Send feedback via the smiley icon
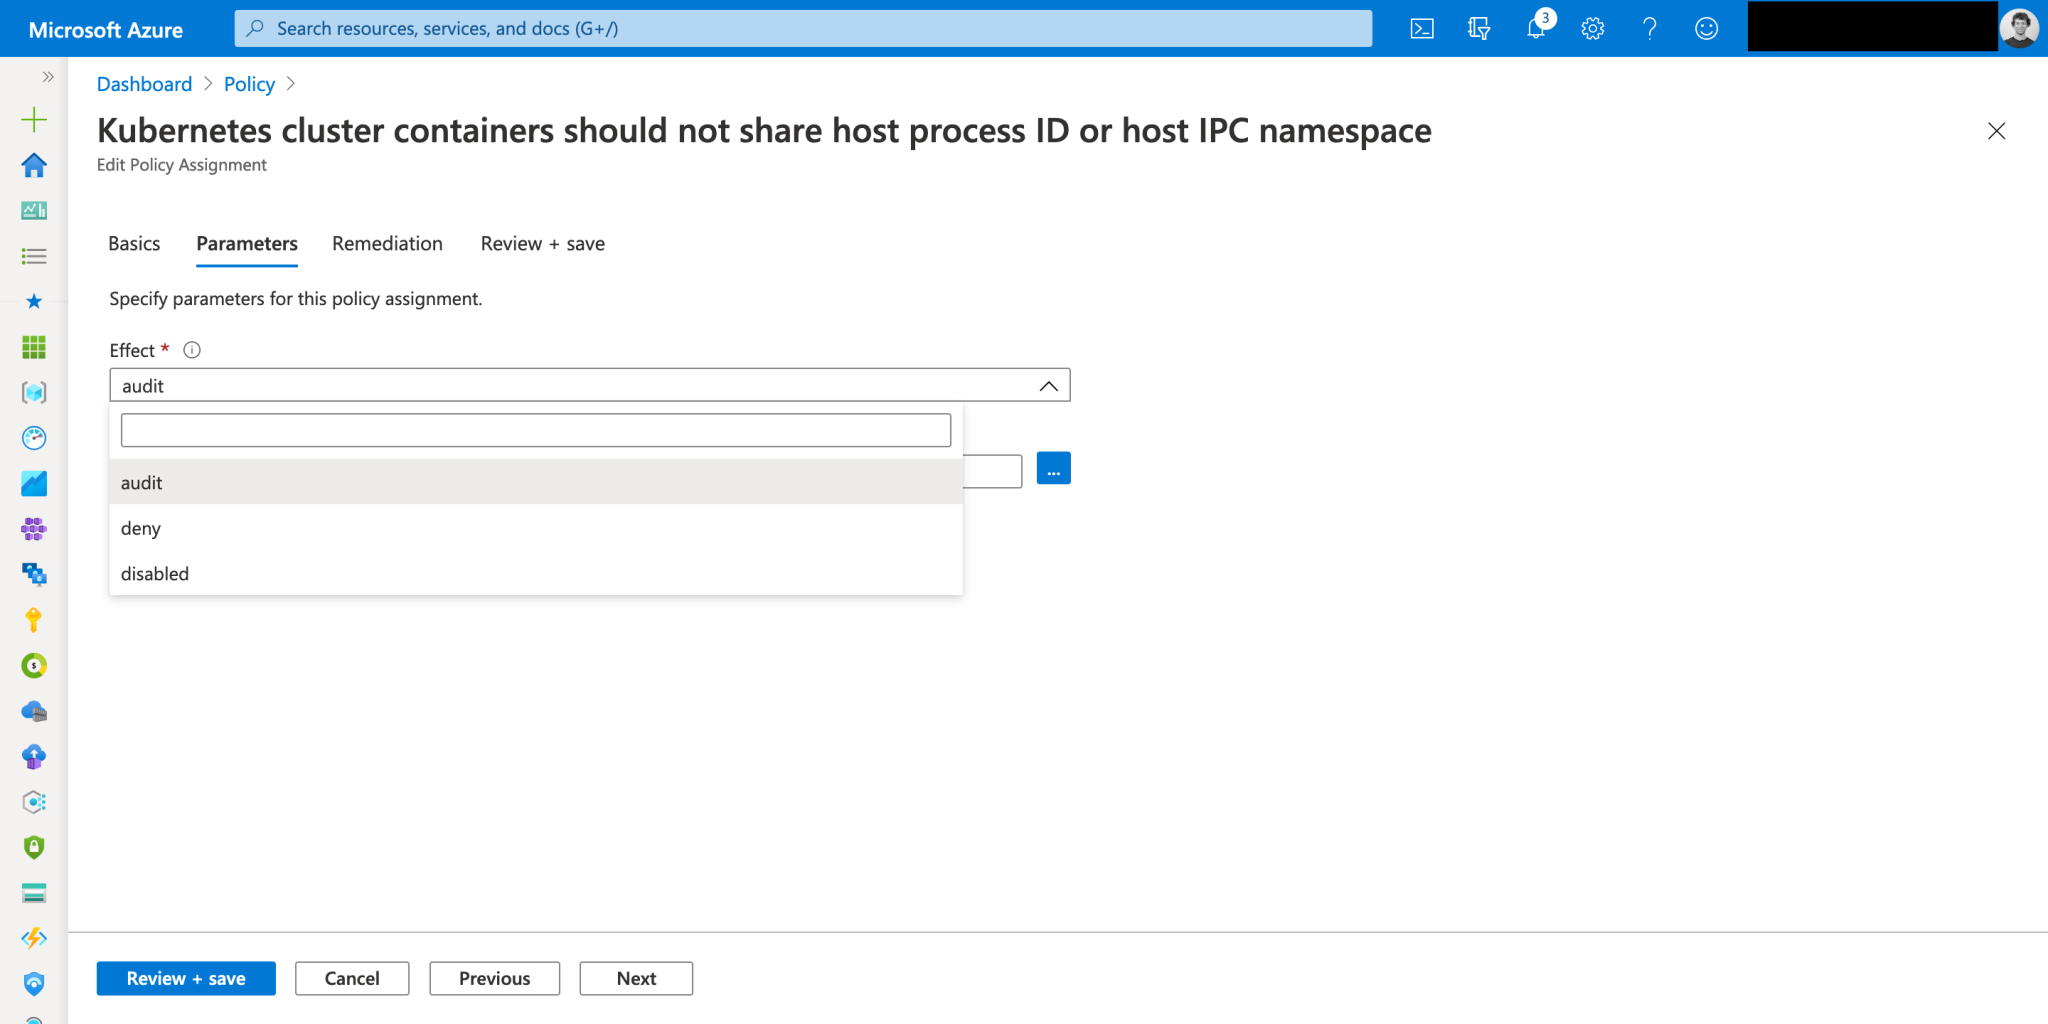Image resolution: width=2048 pixels, height=1024 pixels. point(1706,28)
